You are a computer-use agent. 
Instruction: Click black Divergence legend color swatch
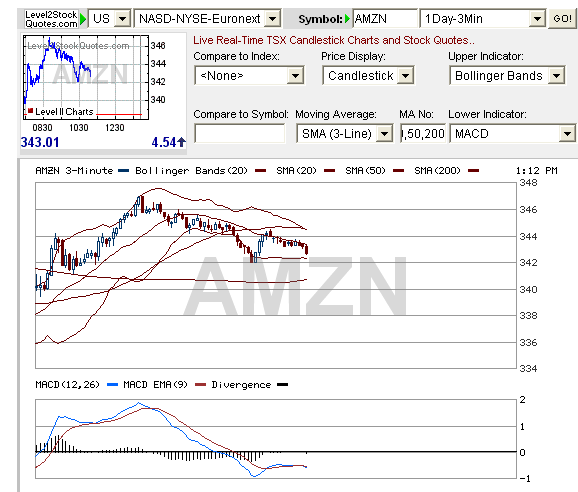tap(282, 385)
